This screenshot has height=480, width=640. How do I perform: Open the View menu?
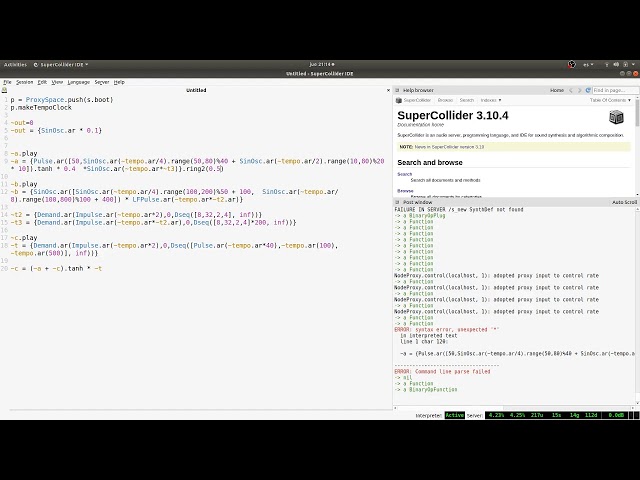57,82
